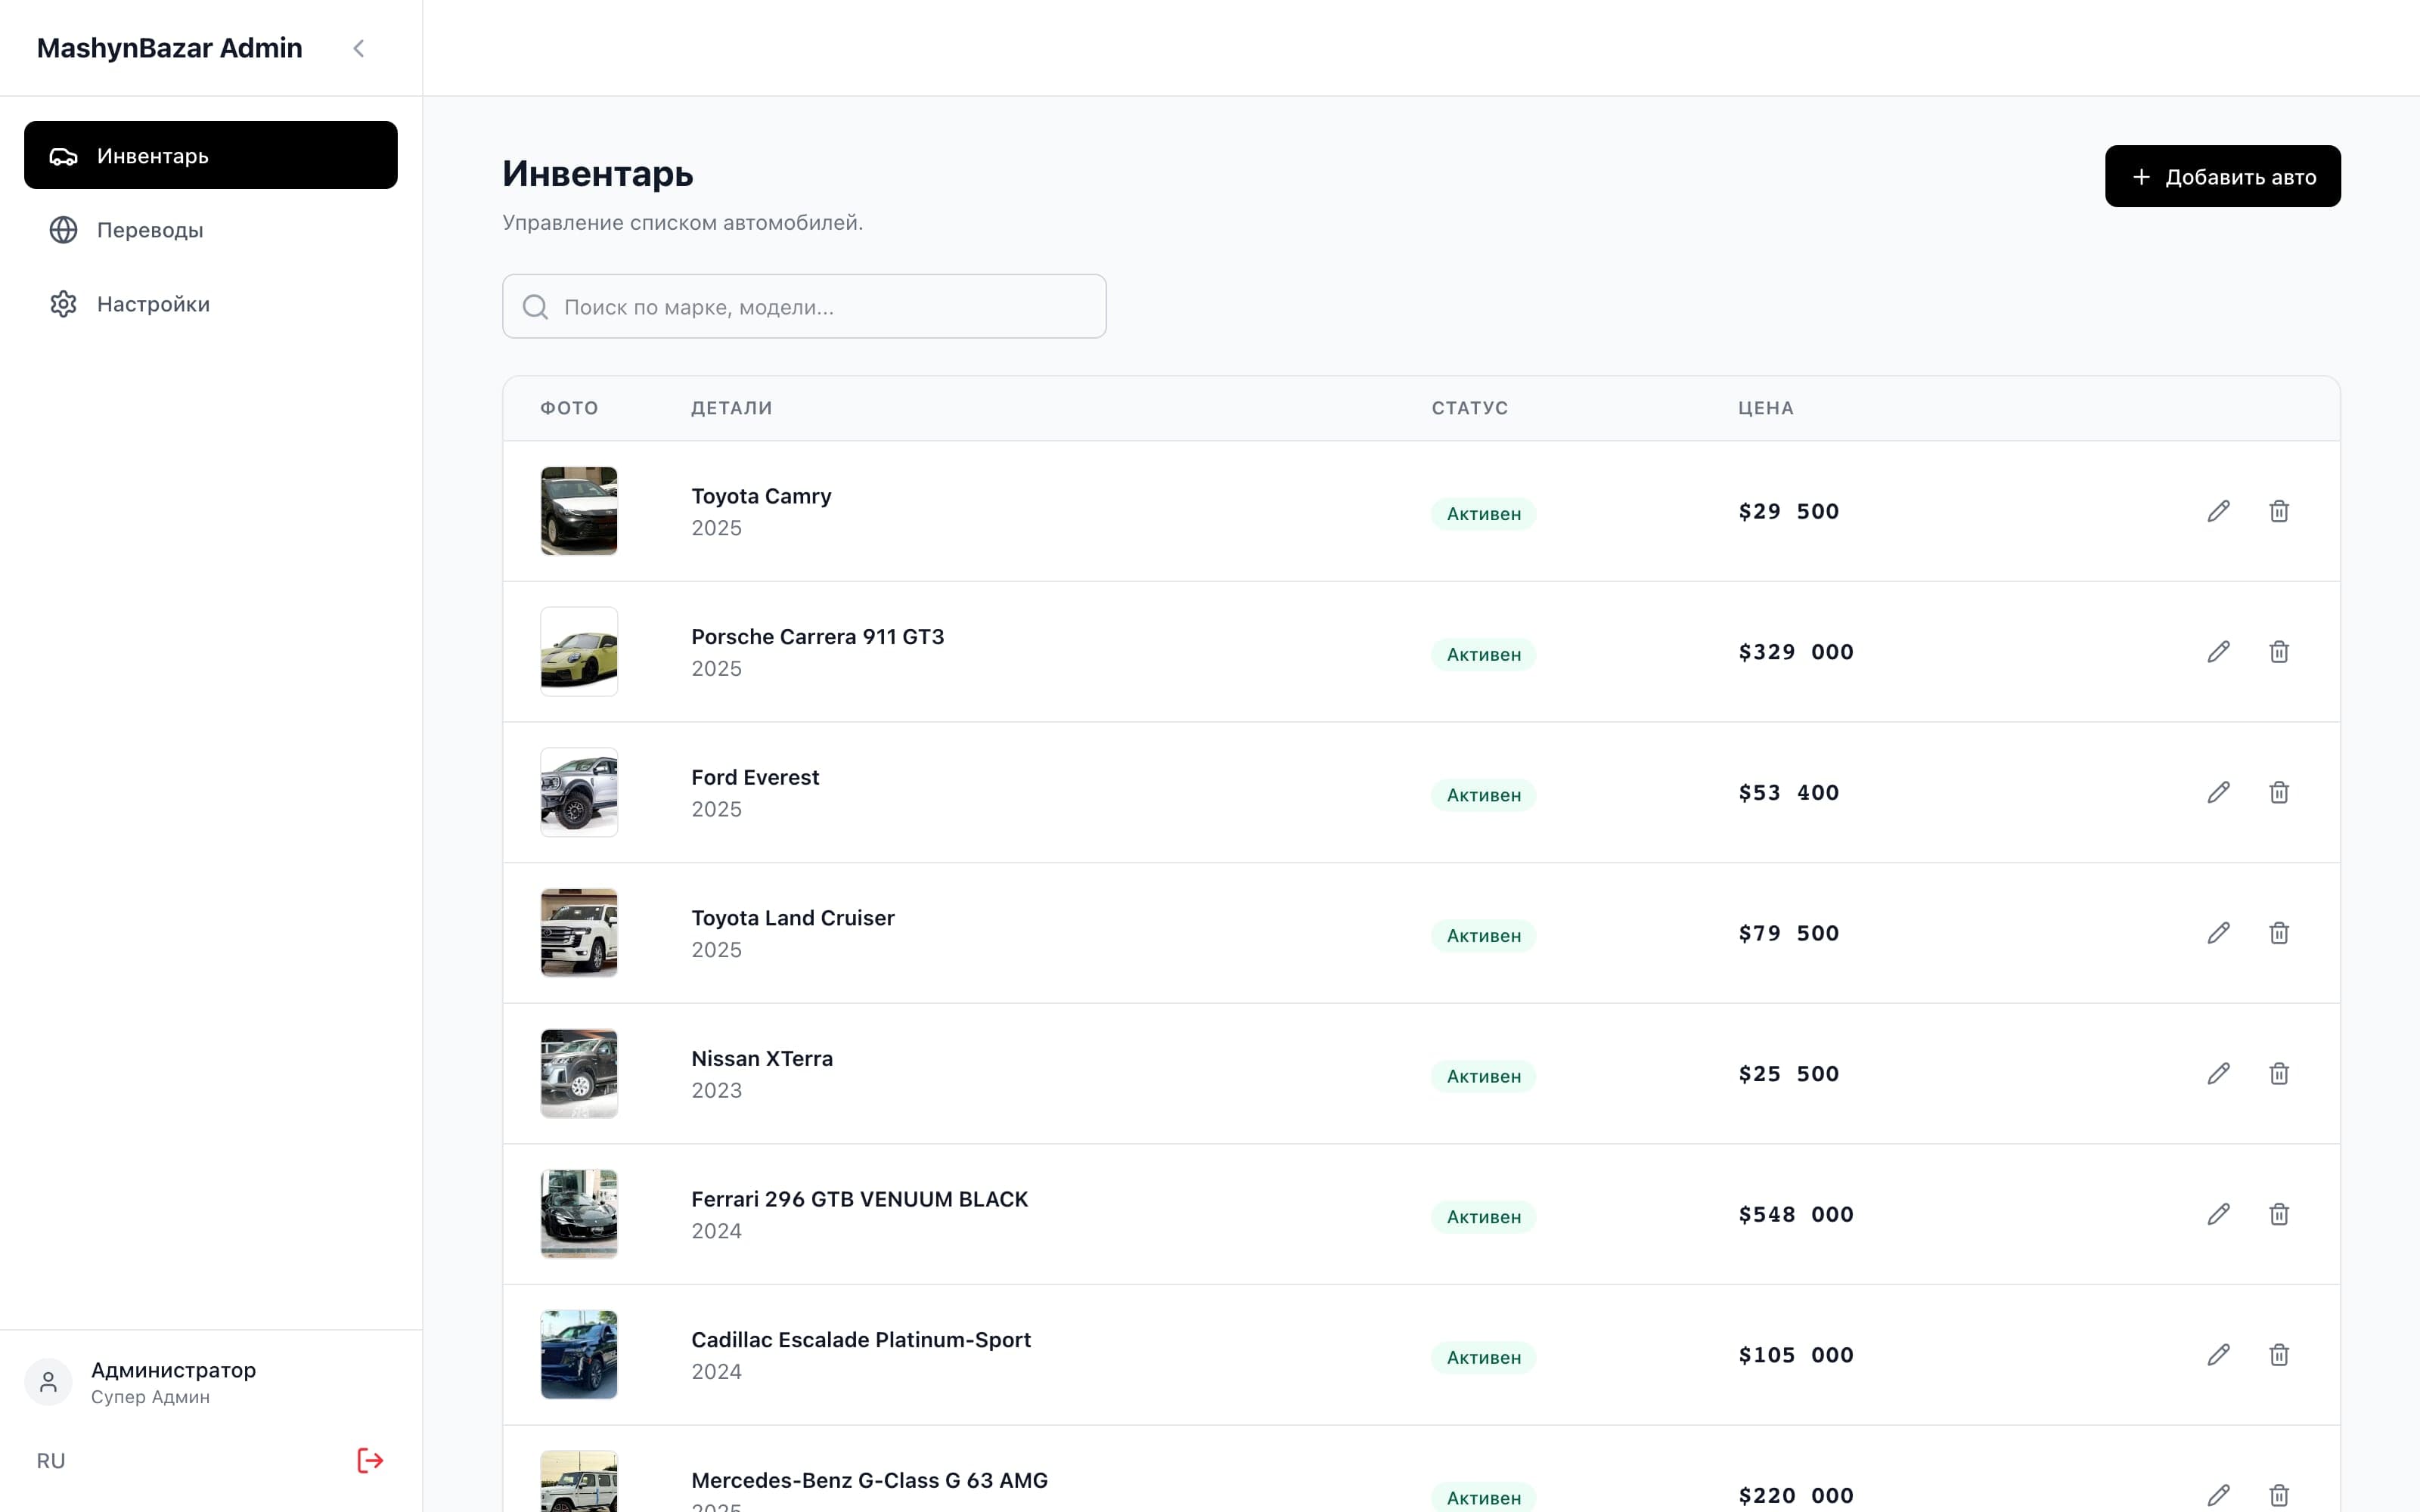The width and height of the screenshot is (2420, 1512).
Task: Delete the Ford Everest listing
Action: pos(2279,792)
